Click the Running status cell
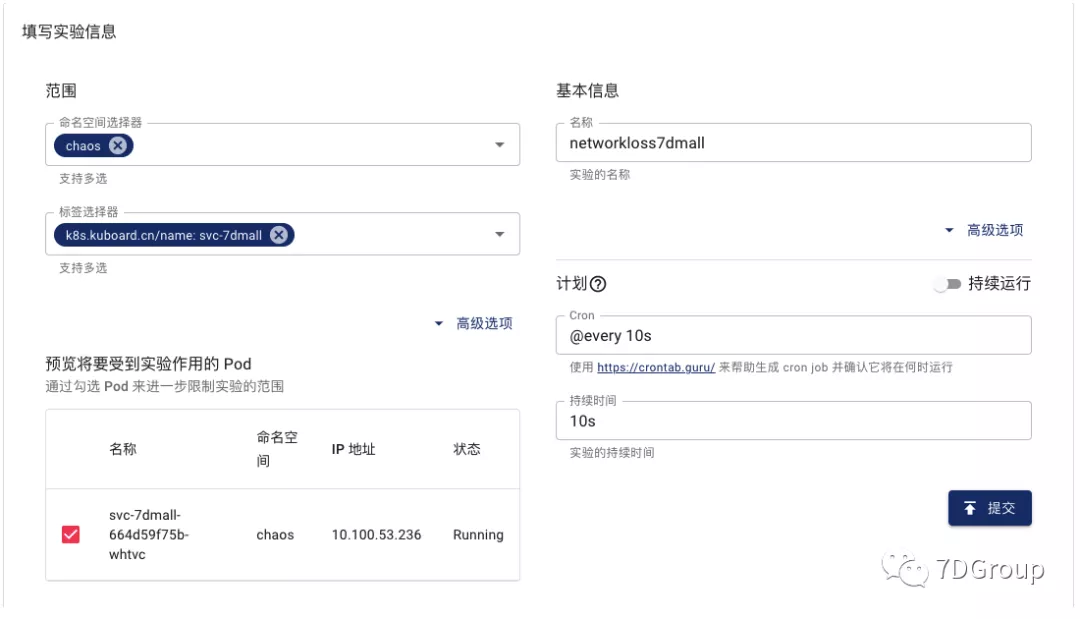Viewport: 1080px width, 619px height. point(478,534)
